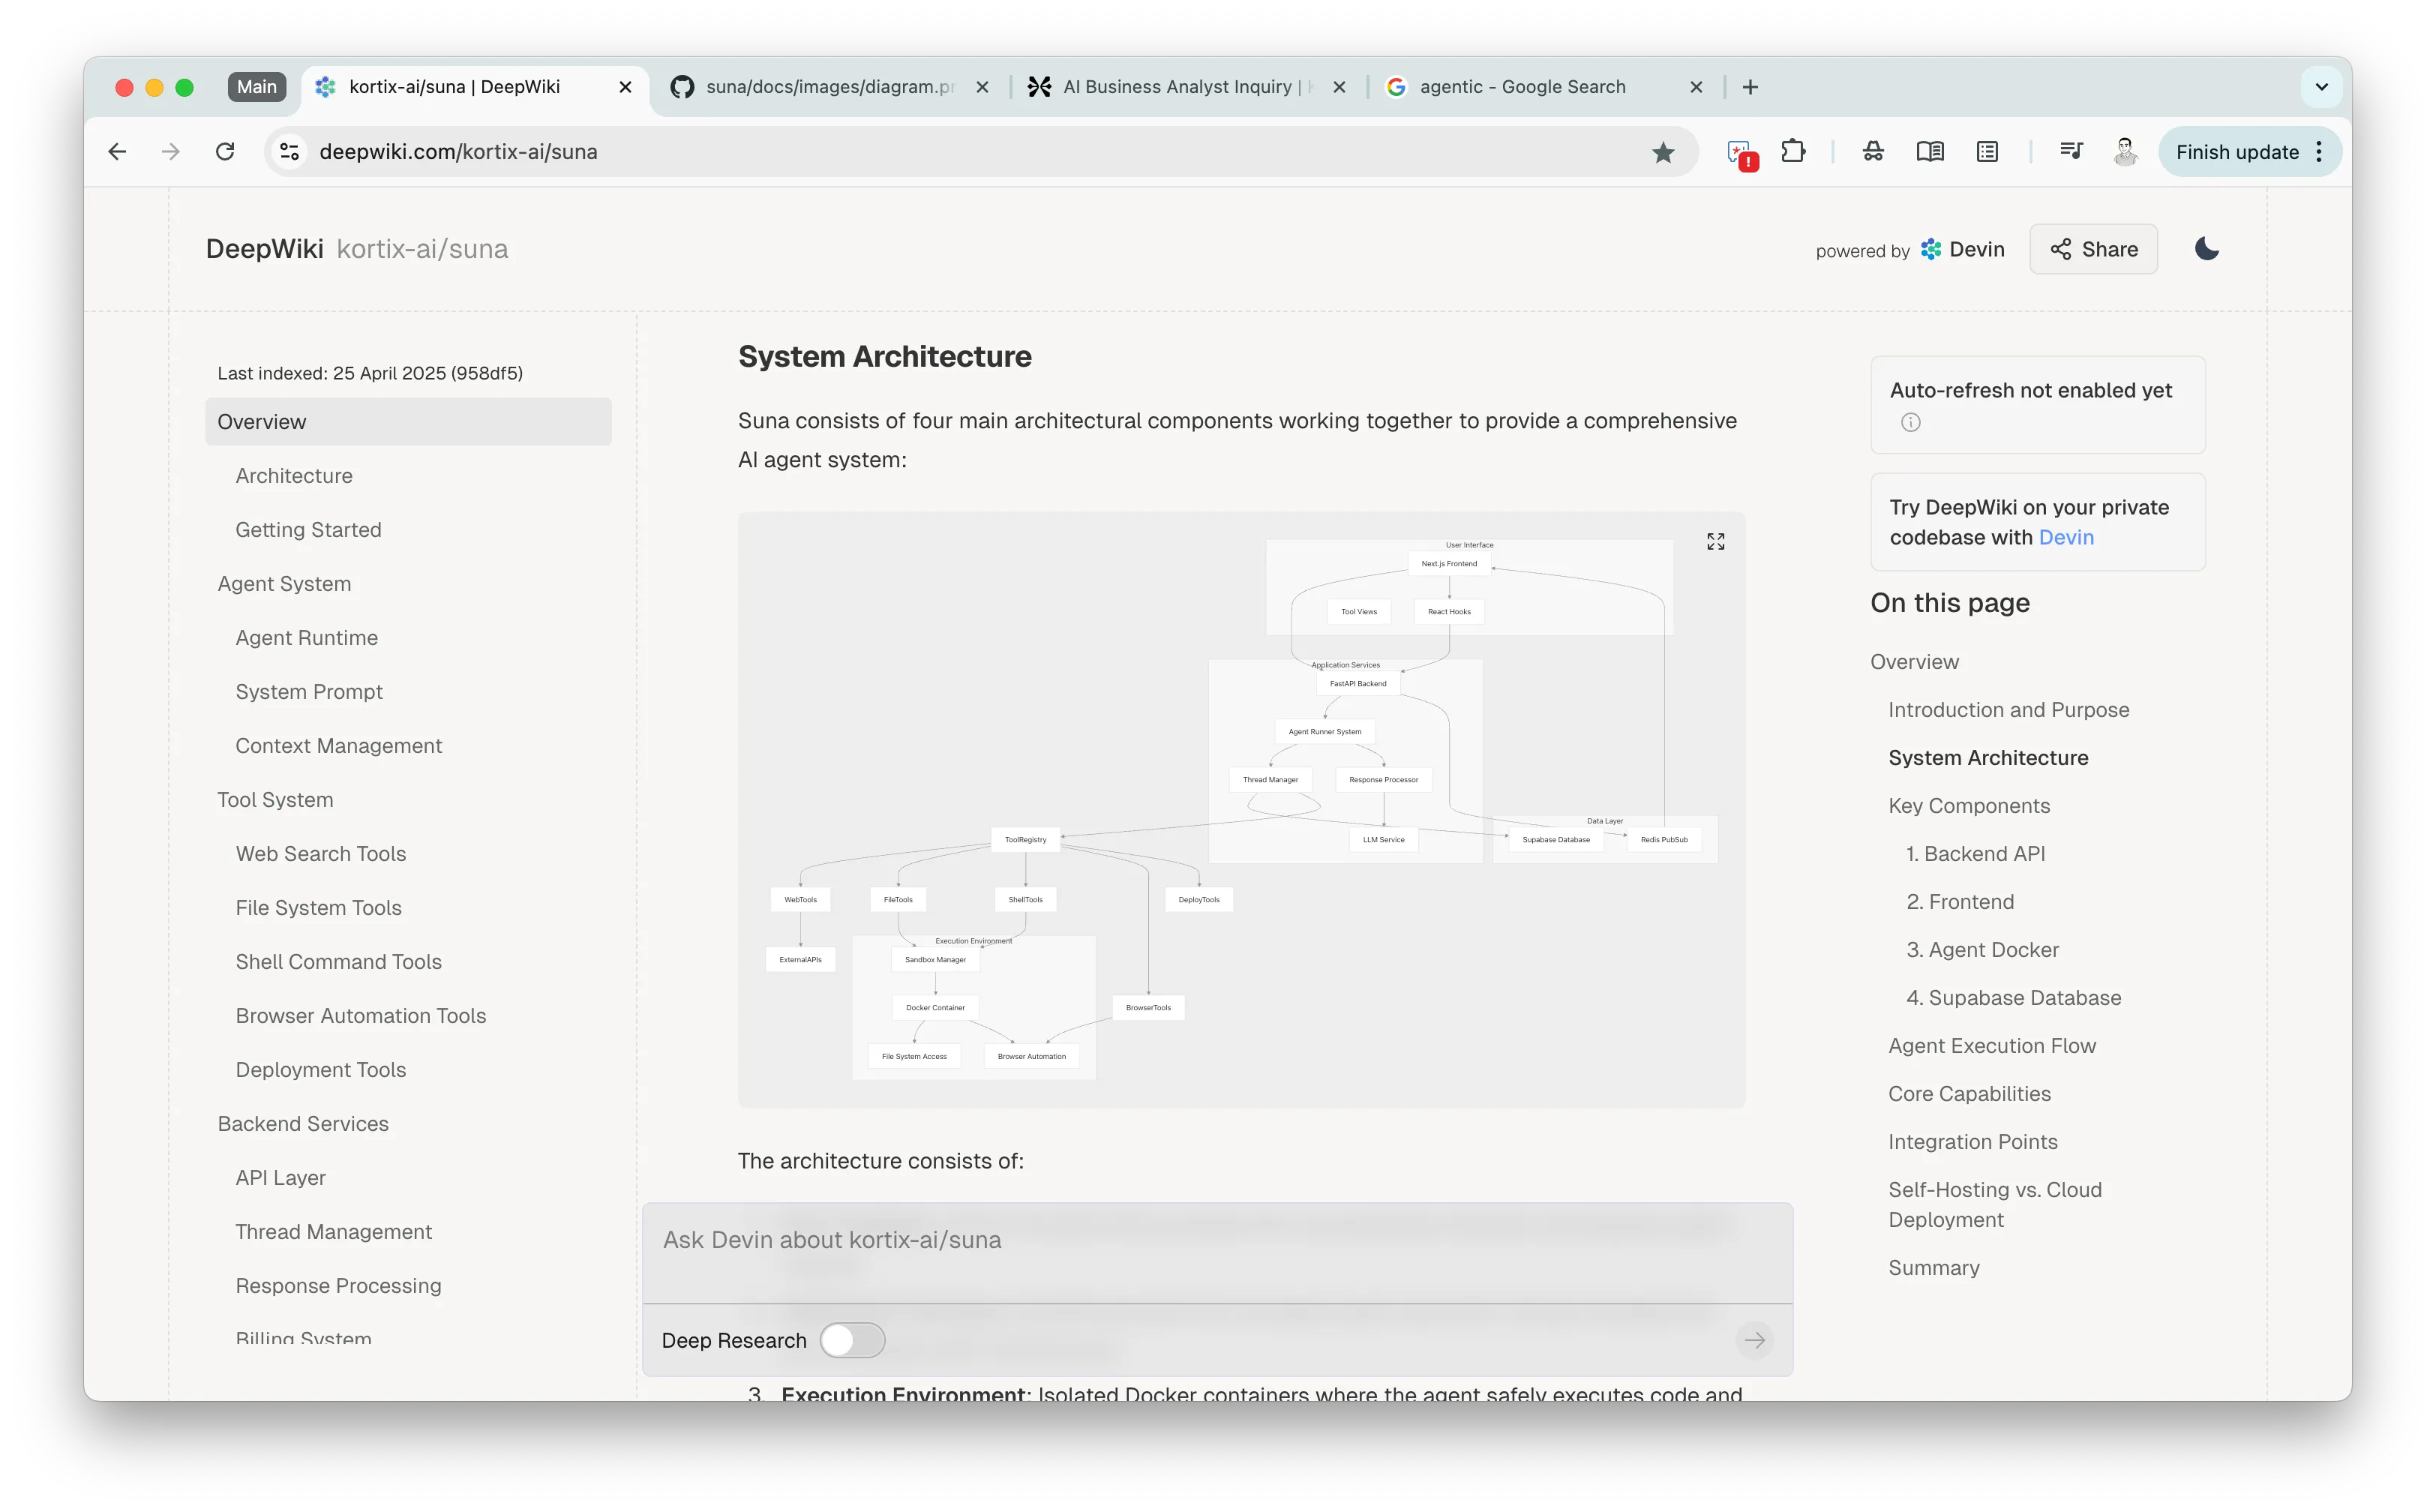2436x1512 pixels.
Task: Open the Main tab group label
Action: (x=257, y=87)
